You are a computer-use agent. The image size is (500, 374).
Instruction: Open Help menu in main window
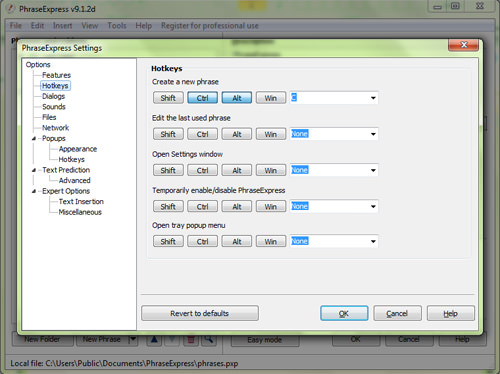143,26
